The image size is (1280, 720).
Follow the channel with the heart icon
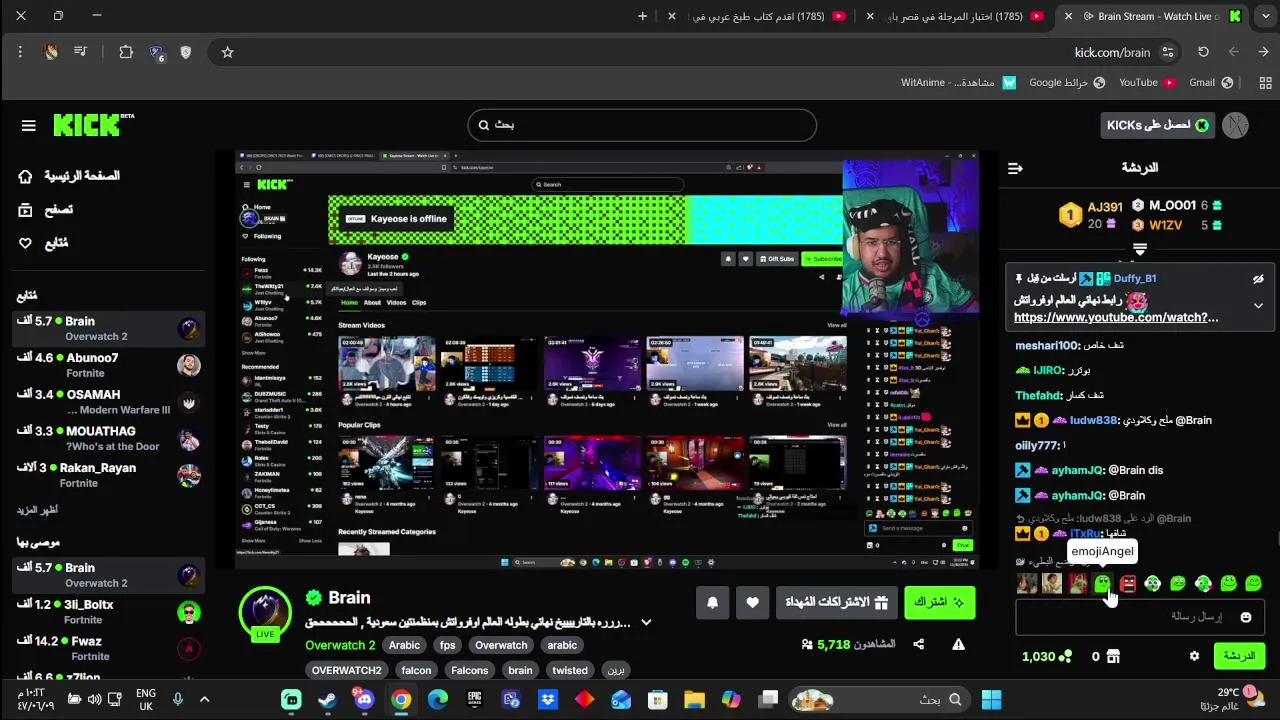coord(752,602)
